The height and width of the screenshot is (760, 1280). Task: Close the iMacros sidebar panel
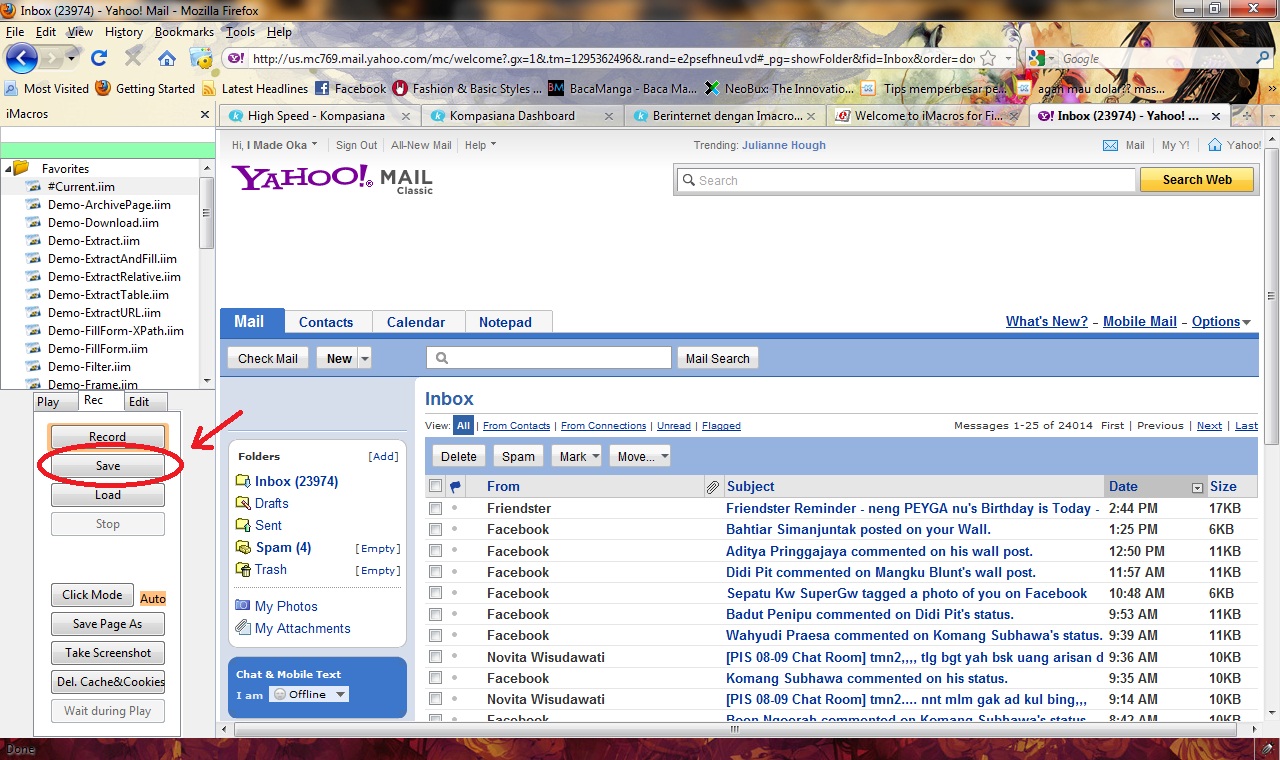pos(207,113)
